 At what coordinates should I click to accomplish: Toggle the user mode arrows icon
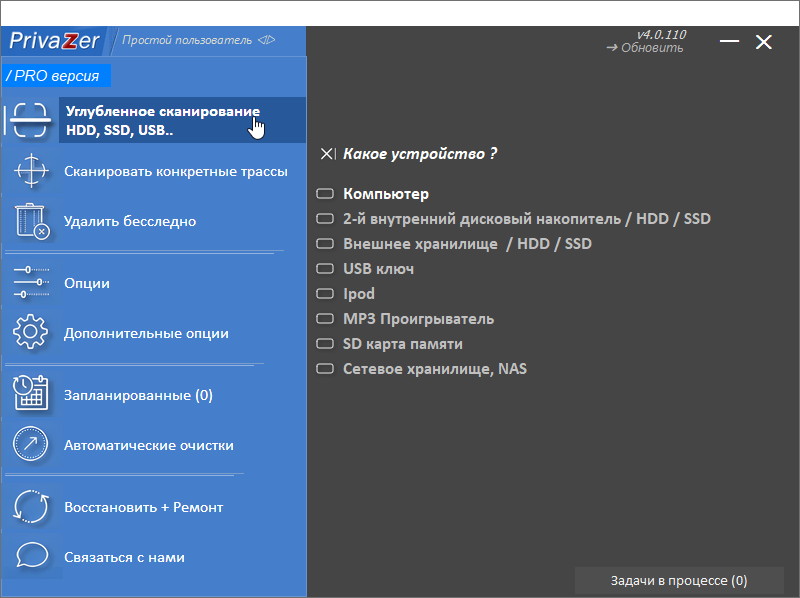tap(266, 40)
